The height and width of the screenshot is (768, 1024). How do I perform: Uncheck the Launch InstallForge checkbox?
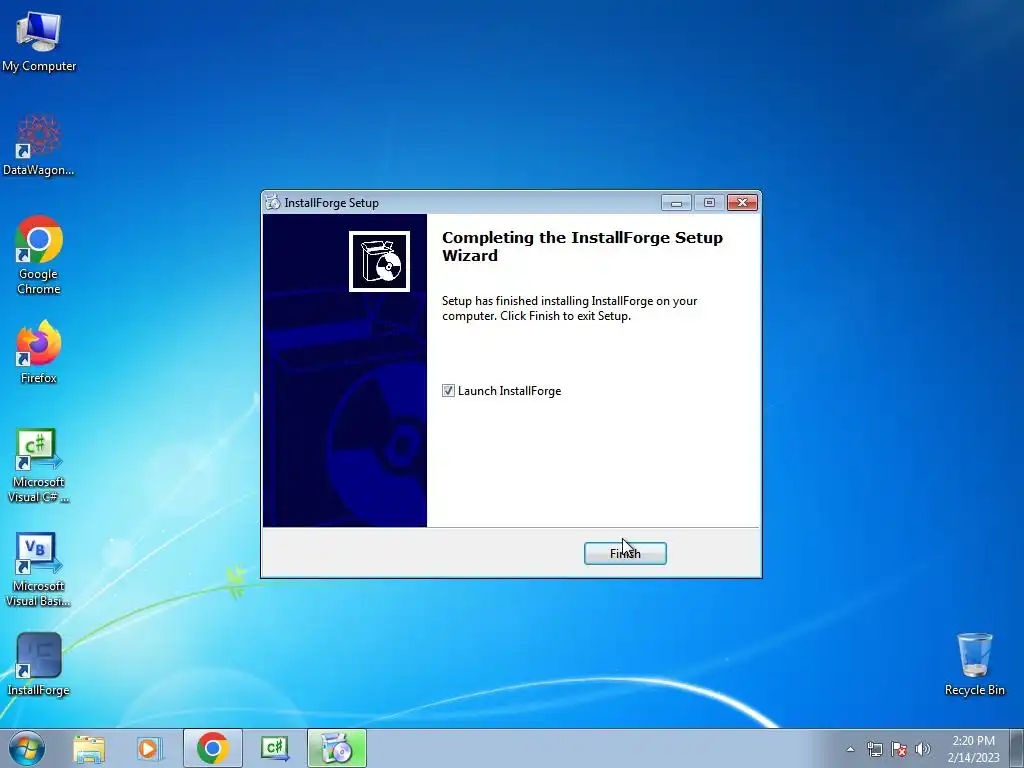click(x=448, y=391)
